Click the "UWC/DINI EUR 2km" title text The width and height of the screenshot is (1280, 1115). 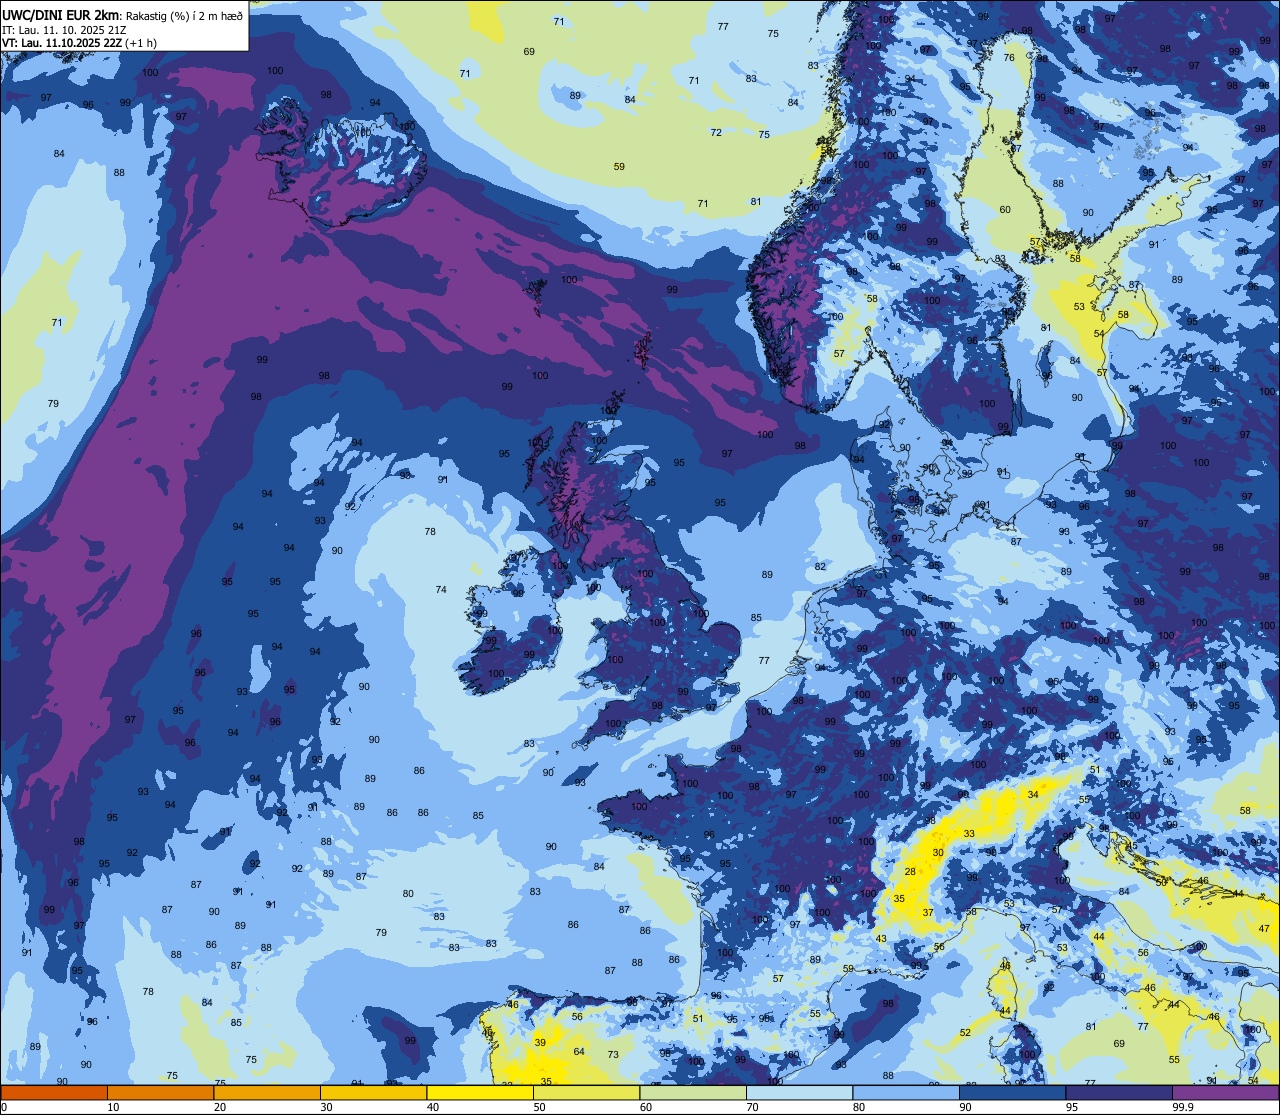click(62, 15)
